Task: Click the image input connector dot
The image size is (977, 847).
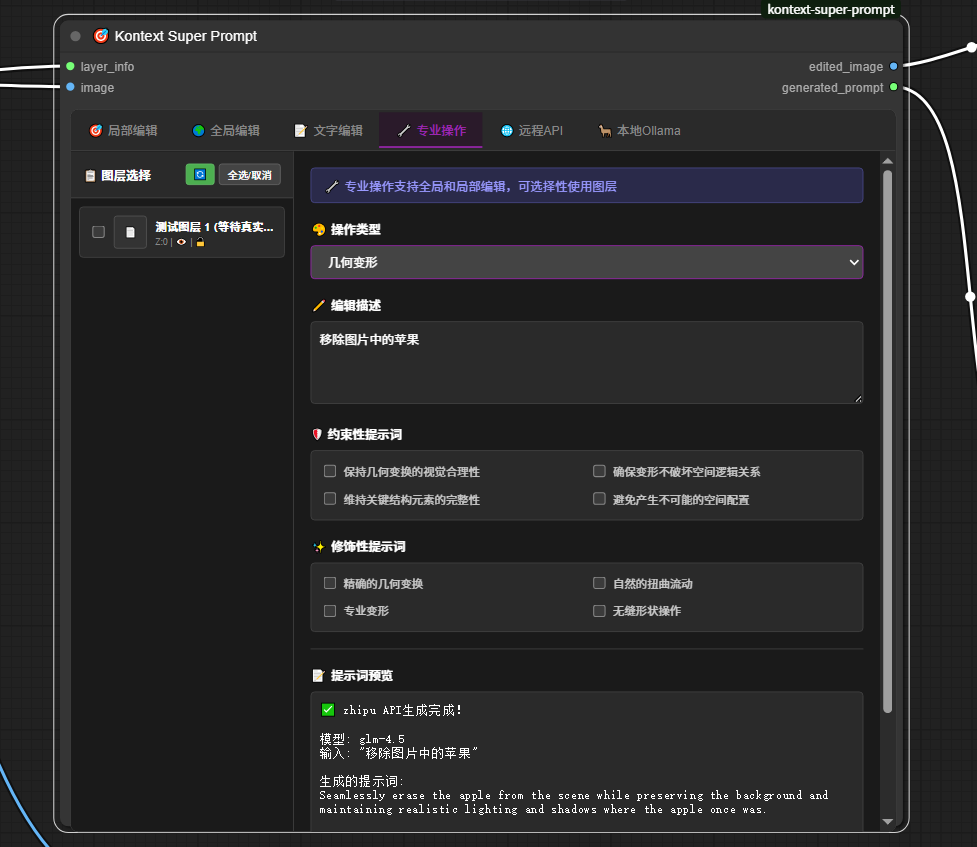Action: [x=70, y=87]
